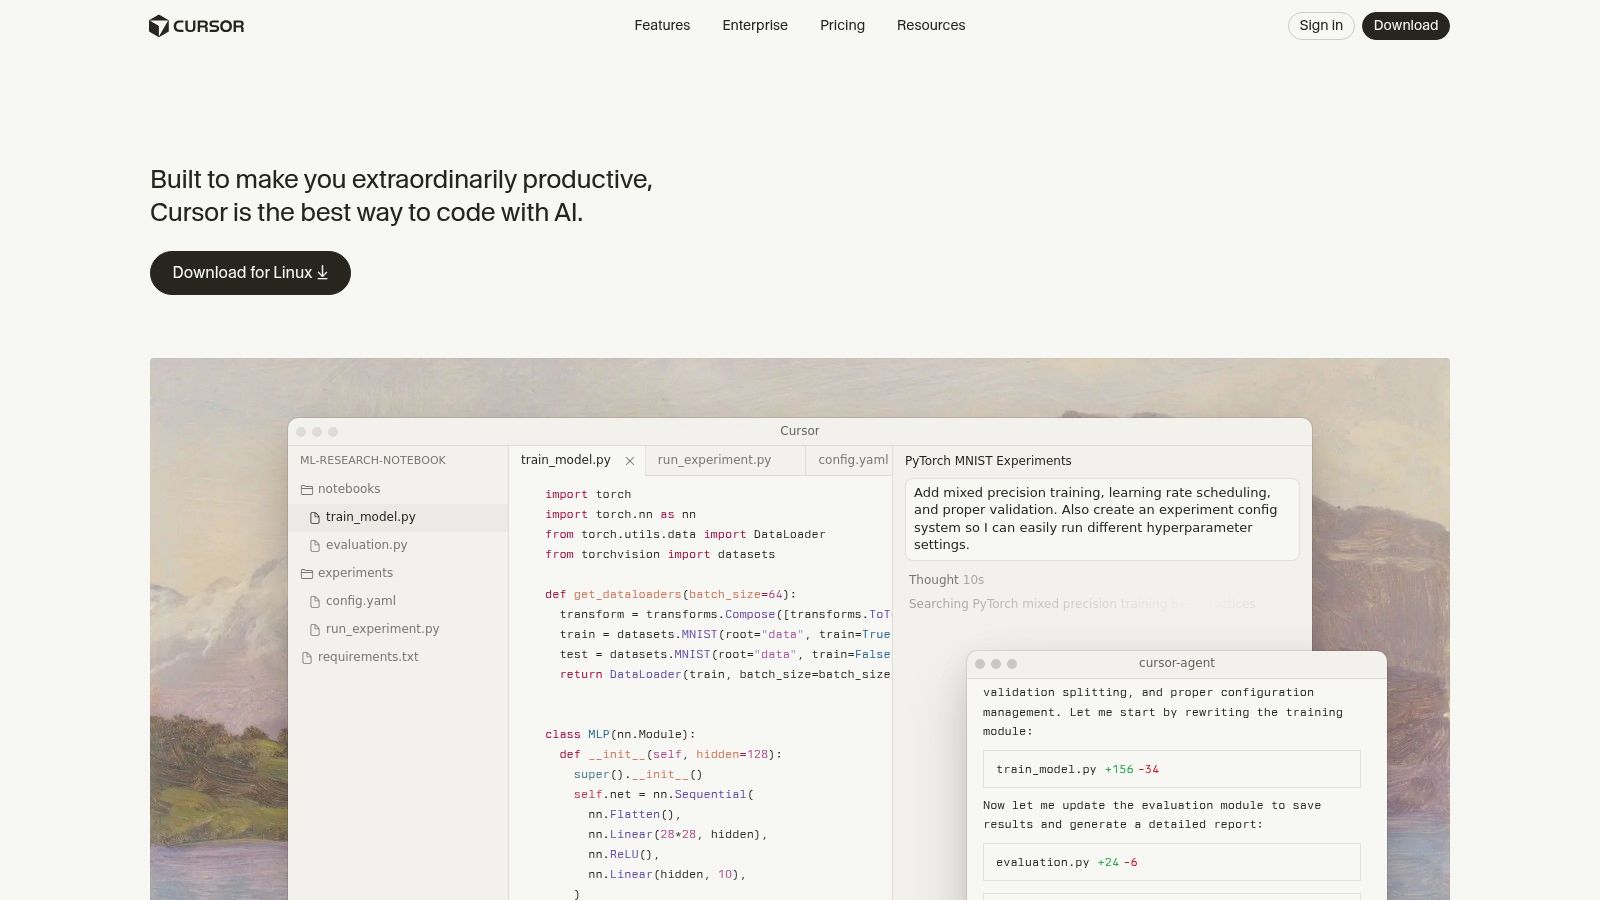
Task: Click the file icon next to evaluation.py
Action: click(315, 545)
